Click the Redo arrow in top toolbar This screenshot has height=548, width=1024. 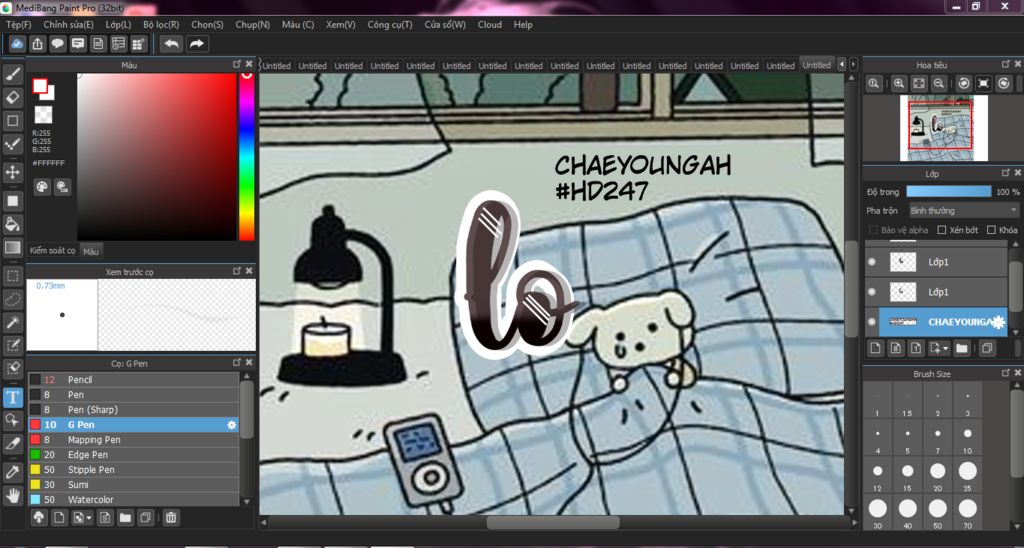[196, 44]
